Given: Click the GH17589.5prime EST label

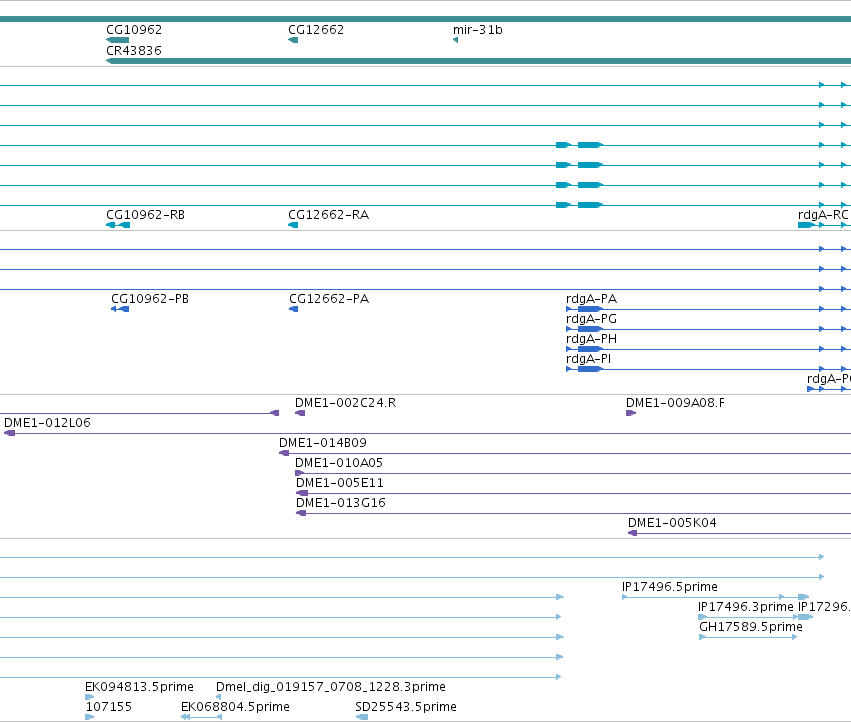Looking at the screenshot, I should coord(751,628).
